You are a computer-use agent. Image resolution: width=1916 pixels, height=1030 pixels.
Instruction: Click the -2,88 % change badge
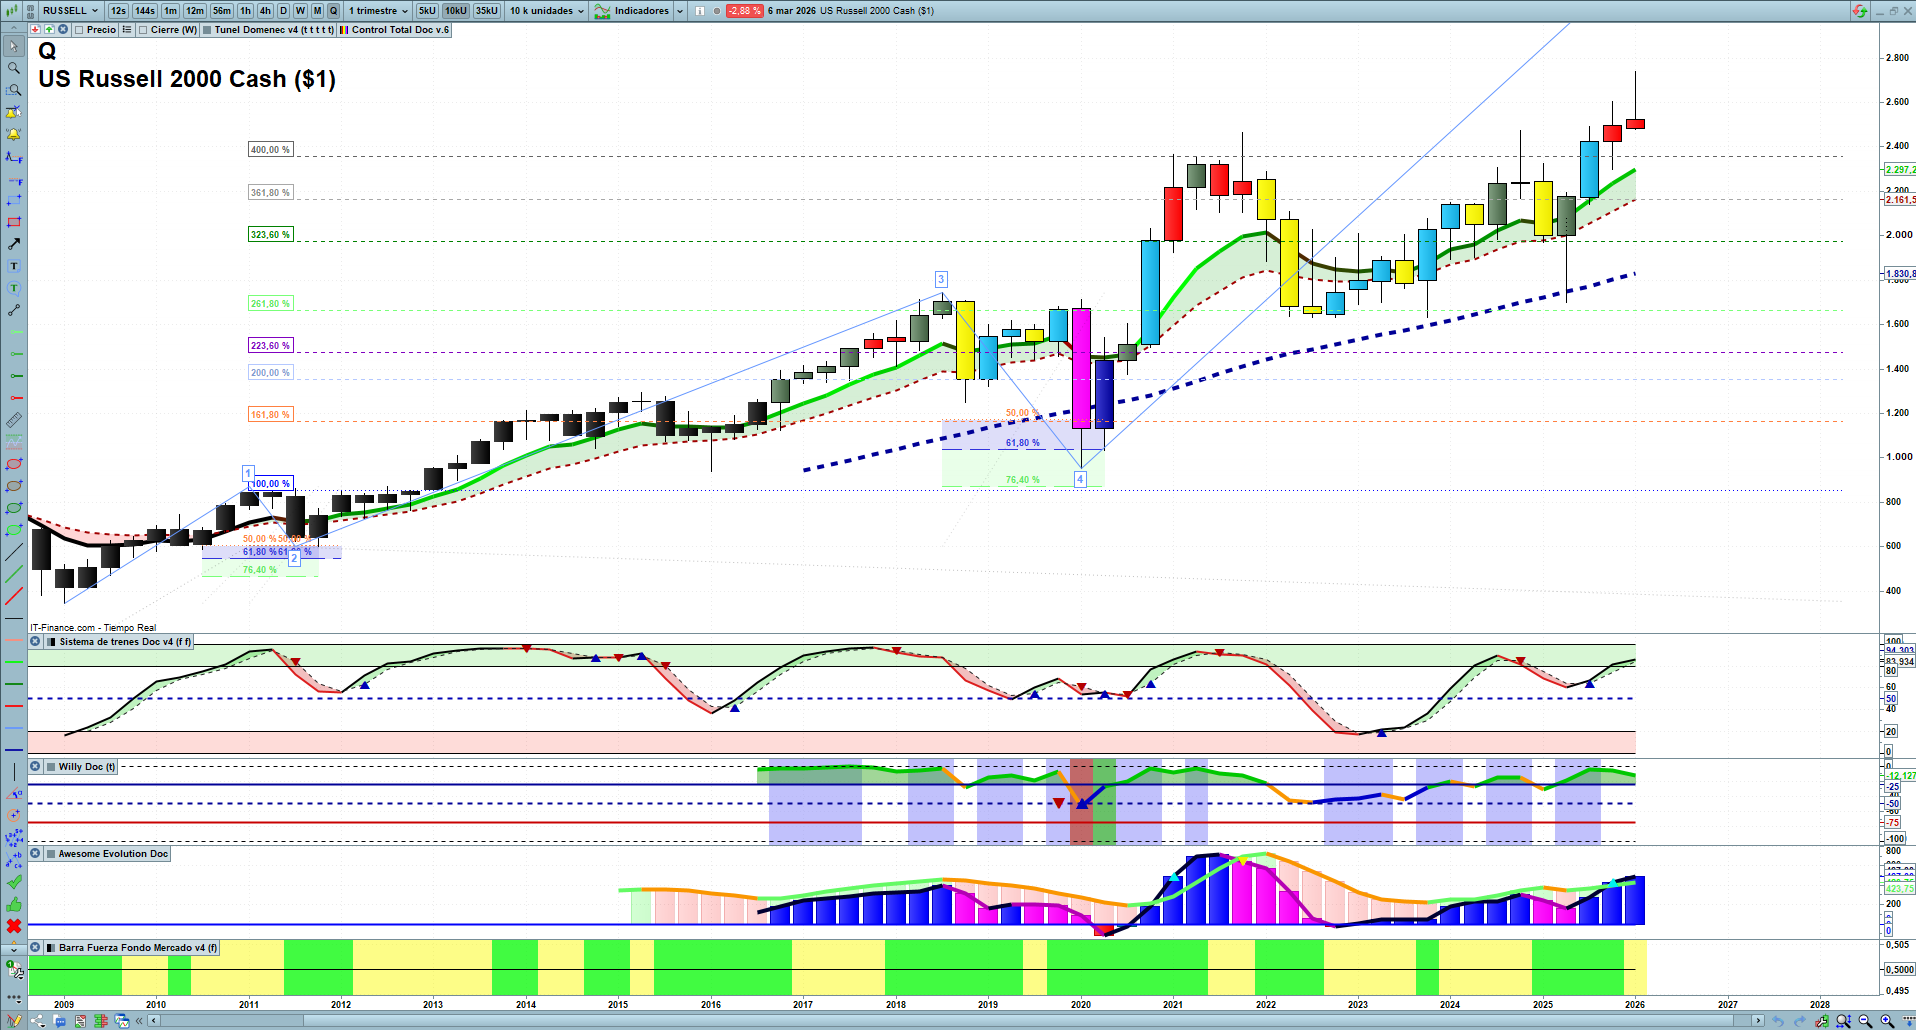tap(744, 11)
